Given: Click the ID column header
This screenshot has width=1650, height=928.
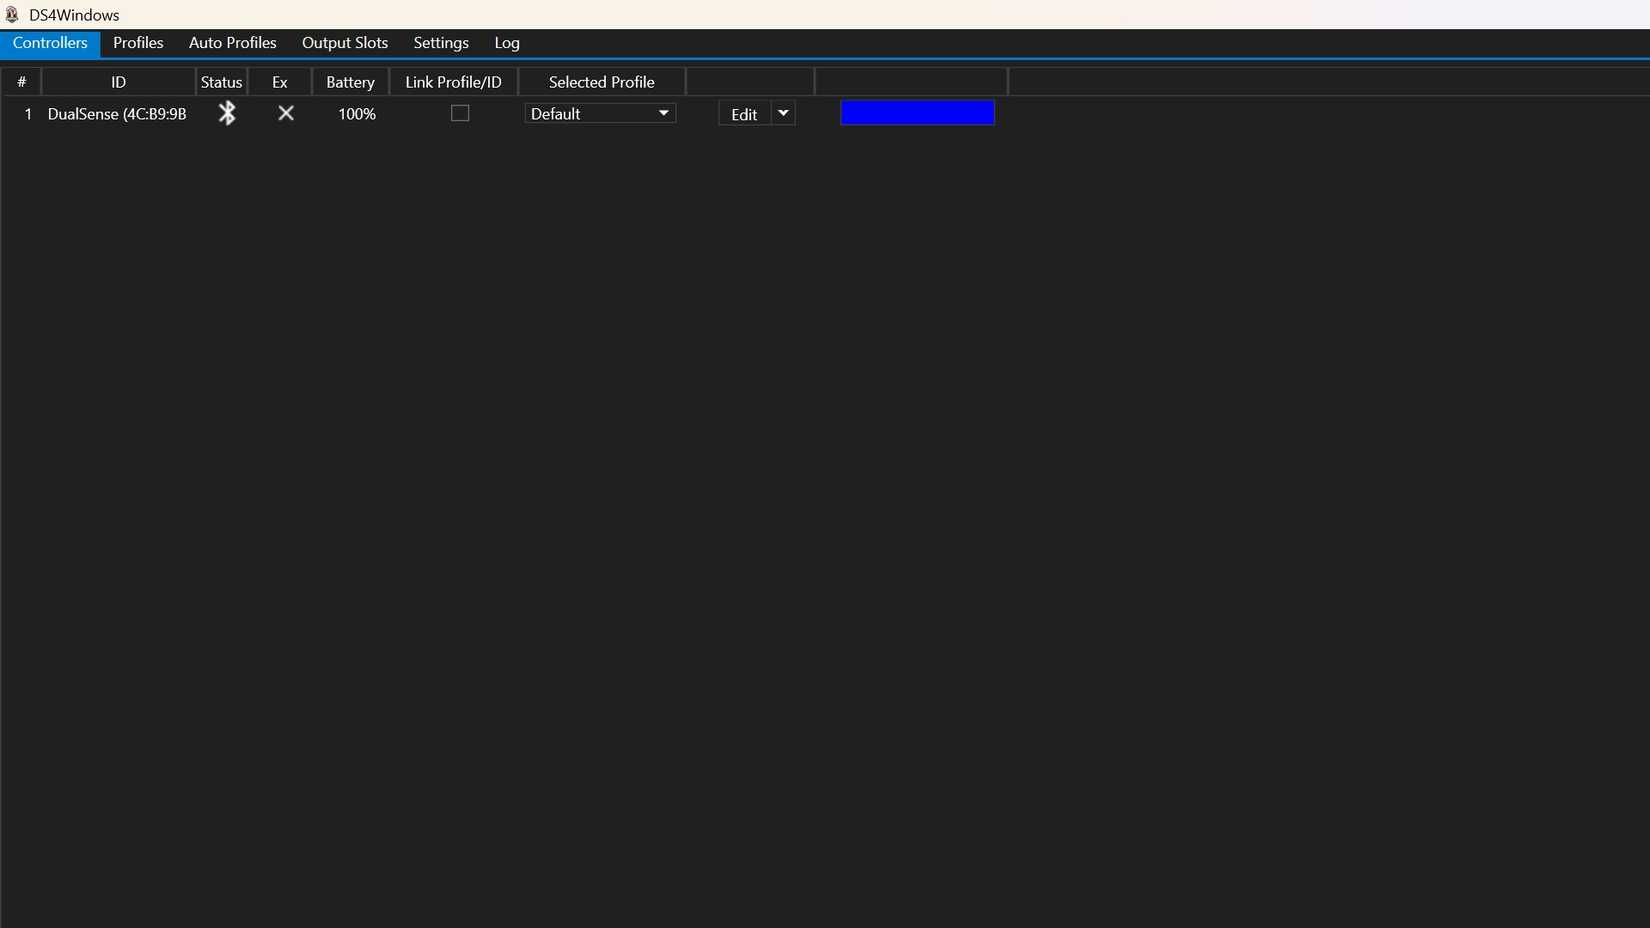Looking at the screenshot, I should pyautogui.click(x=118, y=82).
